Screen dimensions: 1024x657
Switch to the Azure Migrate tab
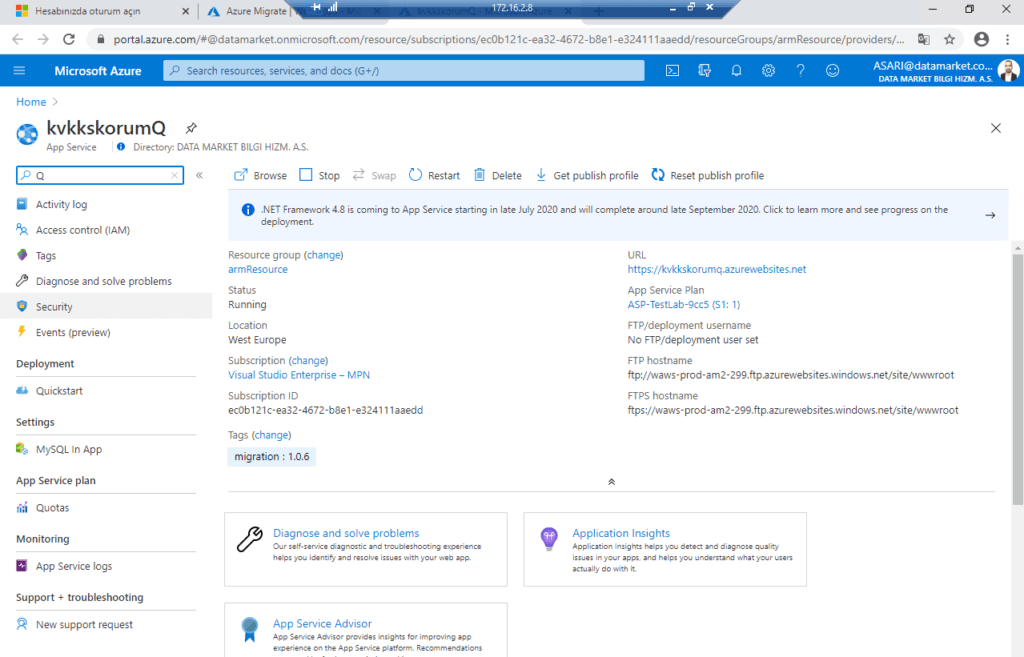[x=255, y=11]
